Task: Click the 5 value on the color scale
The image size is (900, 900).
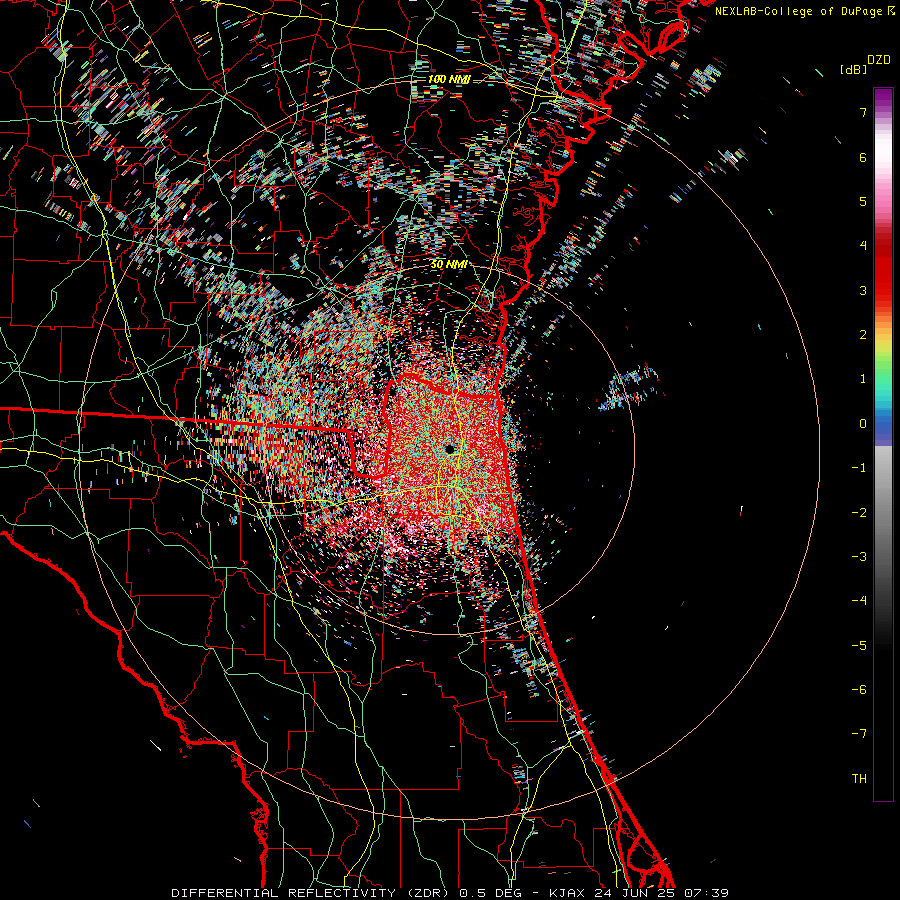Action: click(863, 201)
